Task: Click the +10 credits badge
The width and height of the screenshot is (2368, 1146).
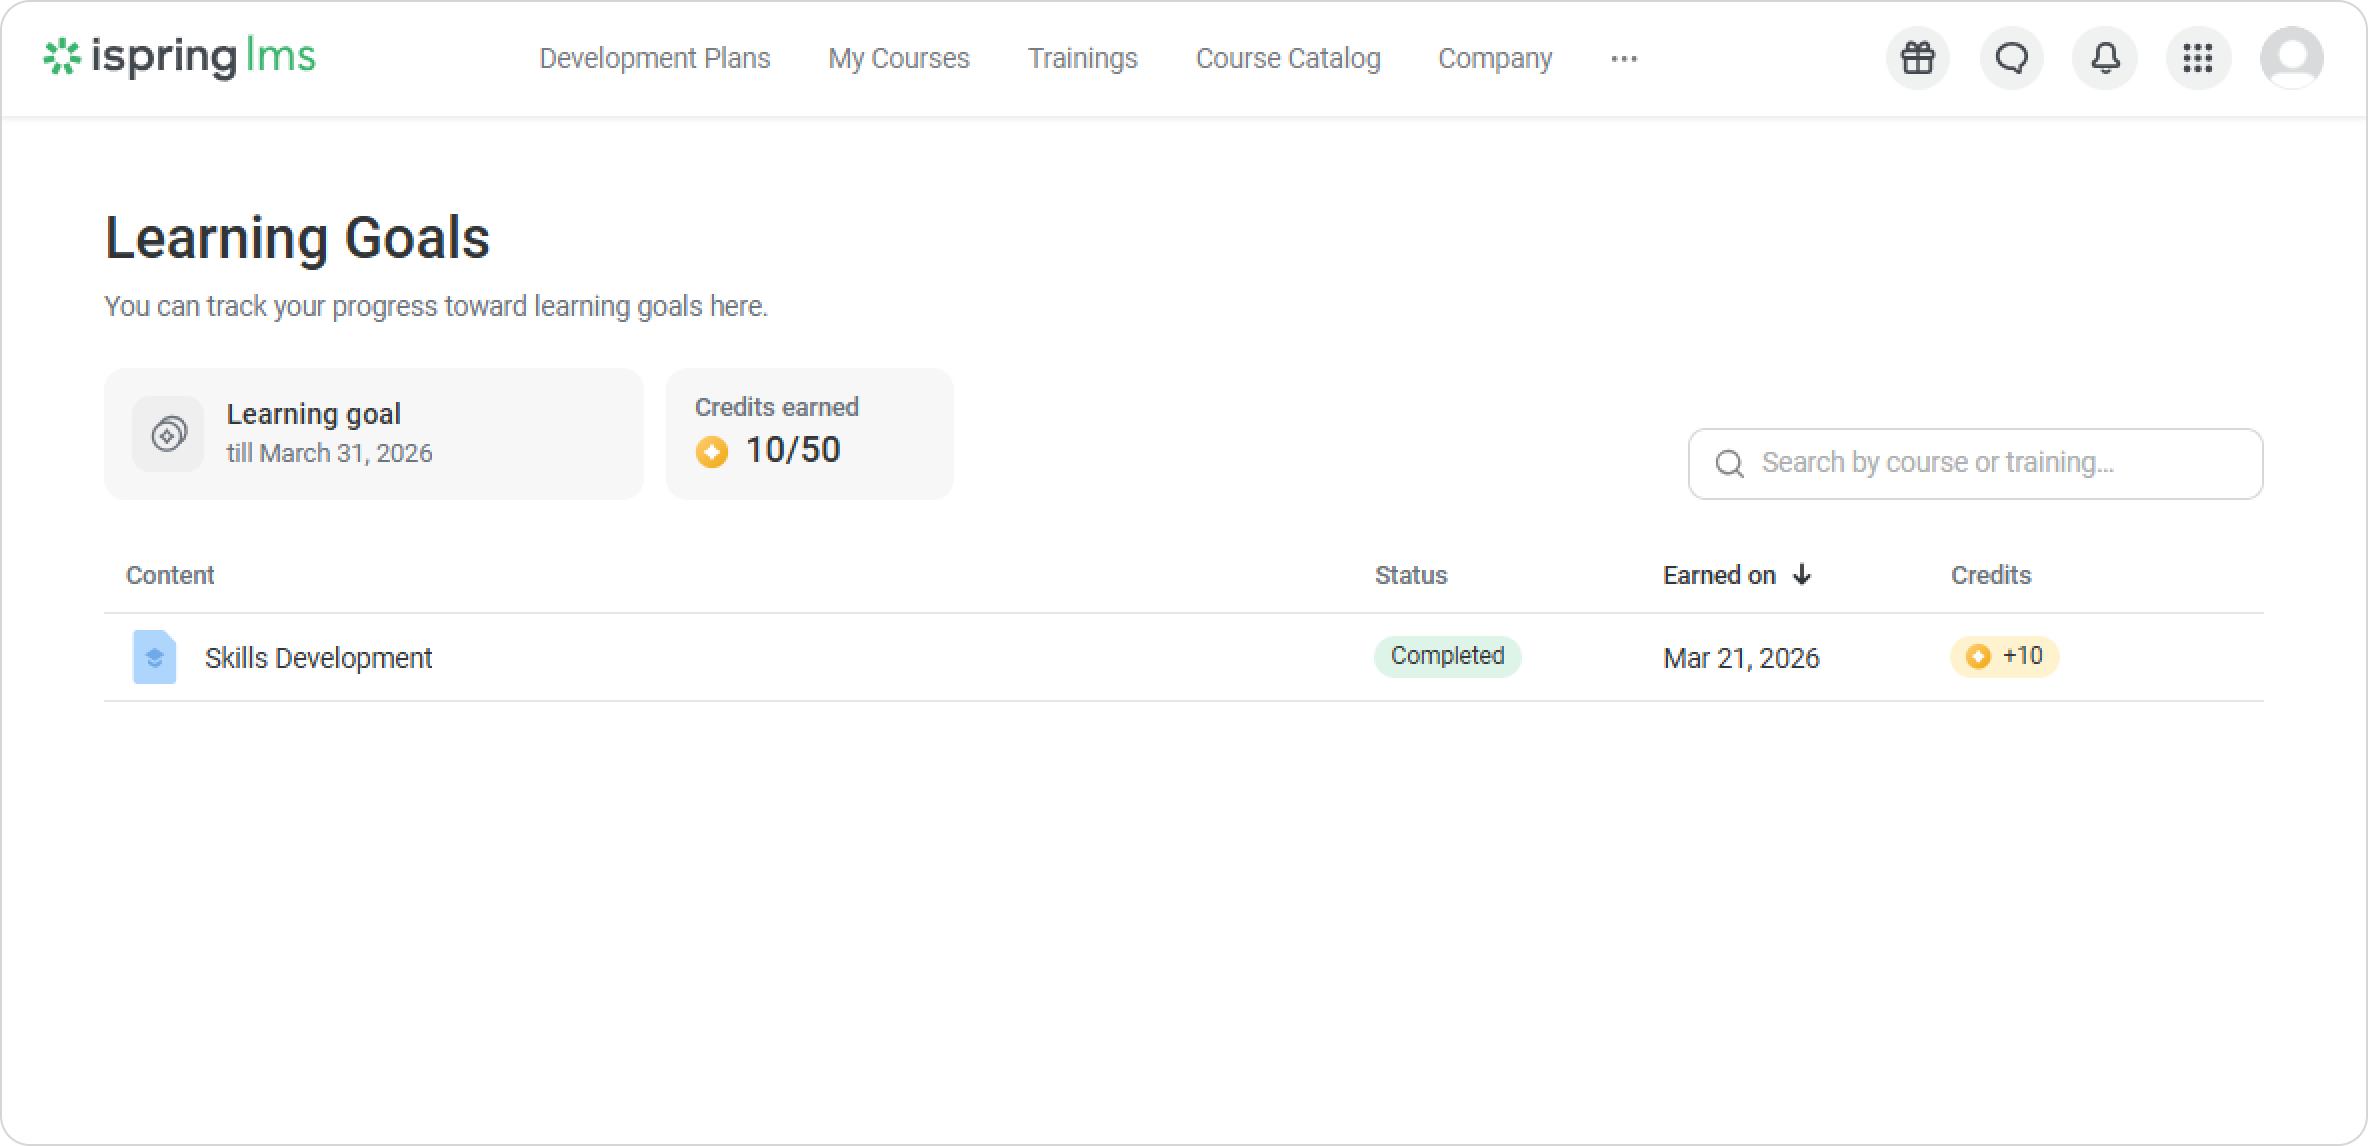Action: (x=2004, y=656)
